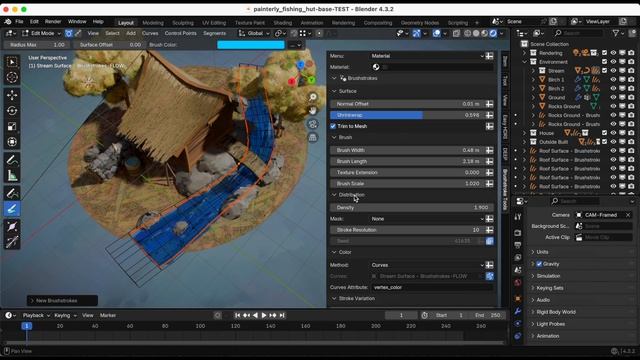Open the Output properties tab icon
Image resolution: width=640 pixels, height=360 pixels.
pos(518,245)
